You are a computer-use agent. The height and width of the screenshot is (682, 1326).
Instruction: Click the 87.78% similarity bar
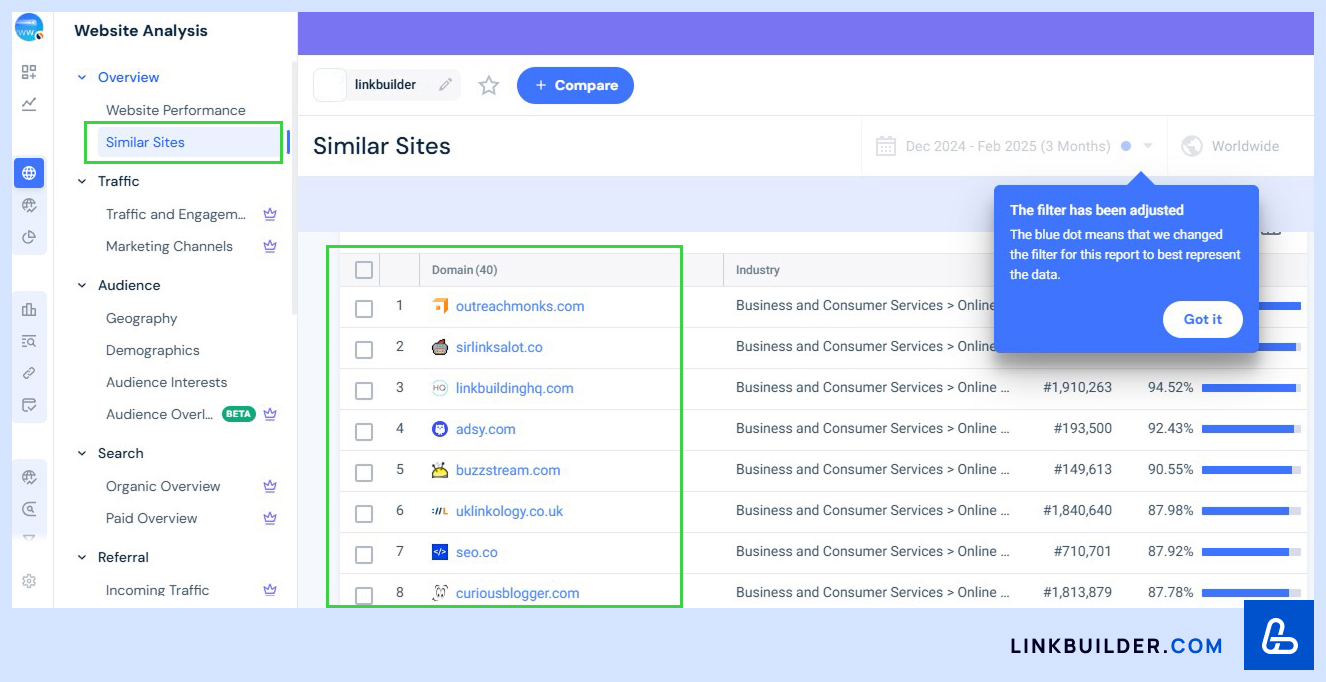(1251, 593)
